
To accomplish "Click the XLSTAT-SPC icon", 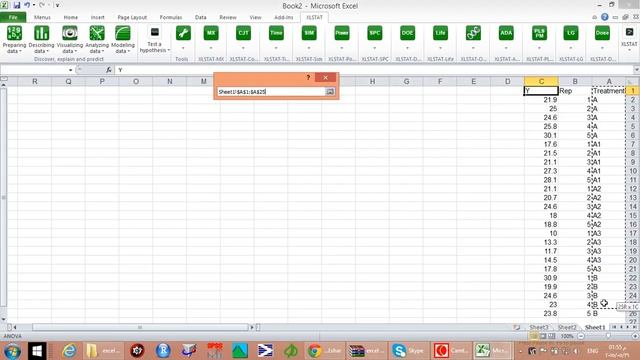I will (374, 33).
